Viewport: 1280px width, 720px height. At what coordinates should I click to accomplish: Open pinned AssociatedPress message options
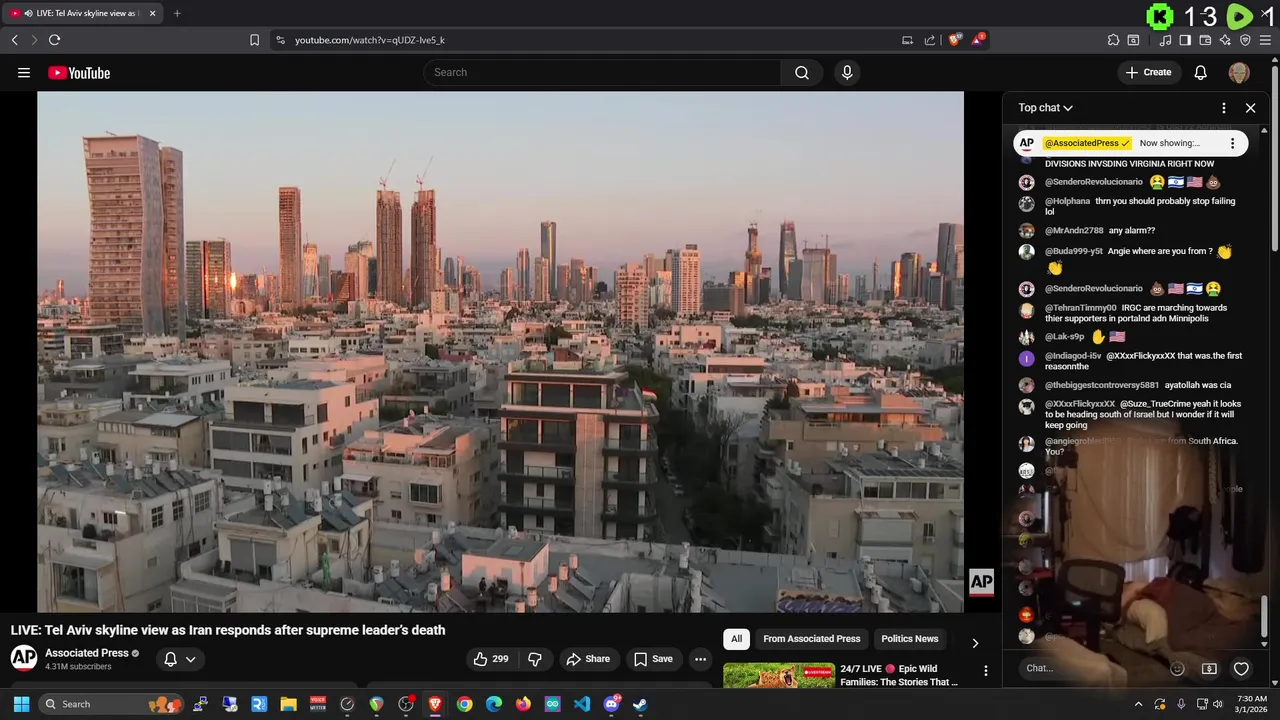click(1232, 143)
